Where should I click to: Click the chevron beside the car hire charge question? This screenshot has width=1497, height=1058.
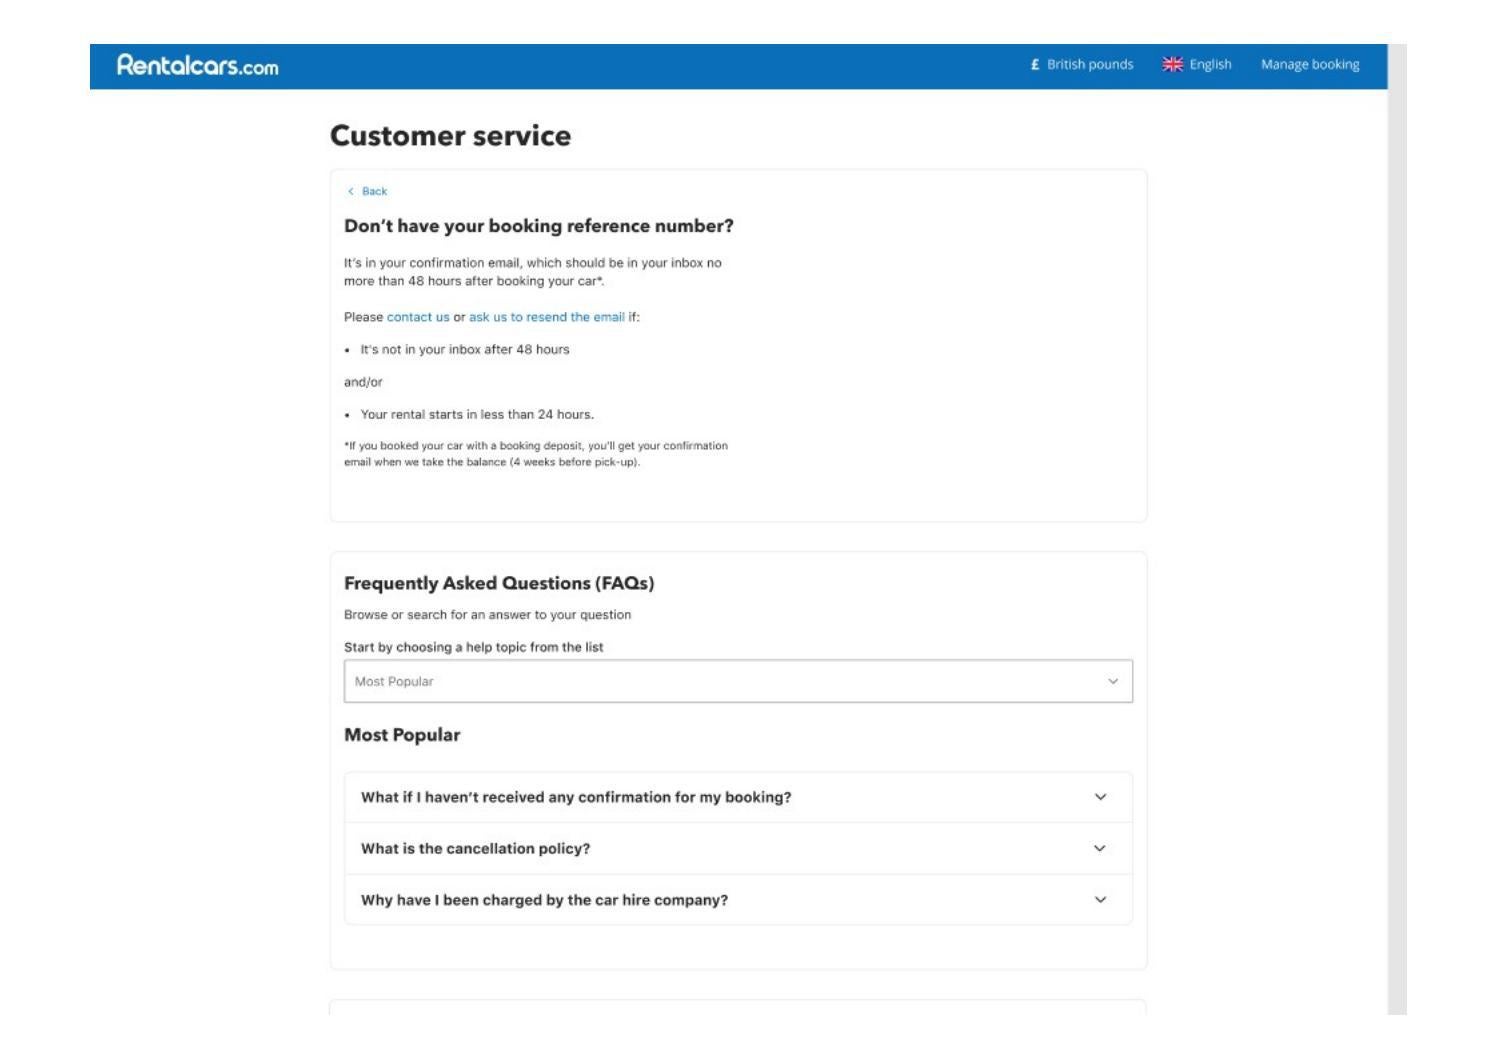click(x=1100, y=899)
